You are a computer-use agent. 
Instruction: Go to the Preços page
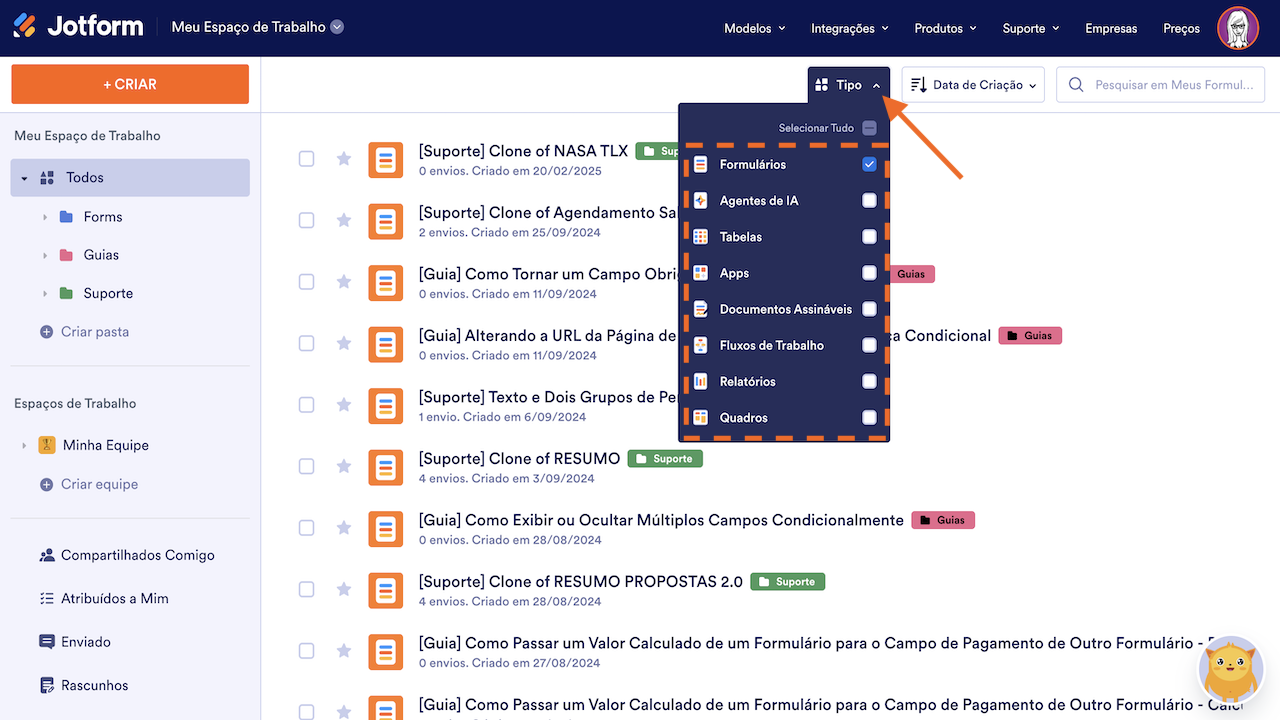pos(1181,28)
